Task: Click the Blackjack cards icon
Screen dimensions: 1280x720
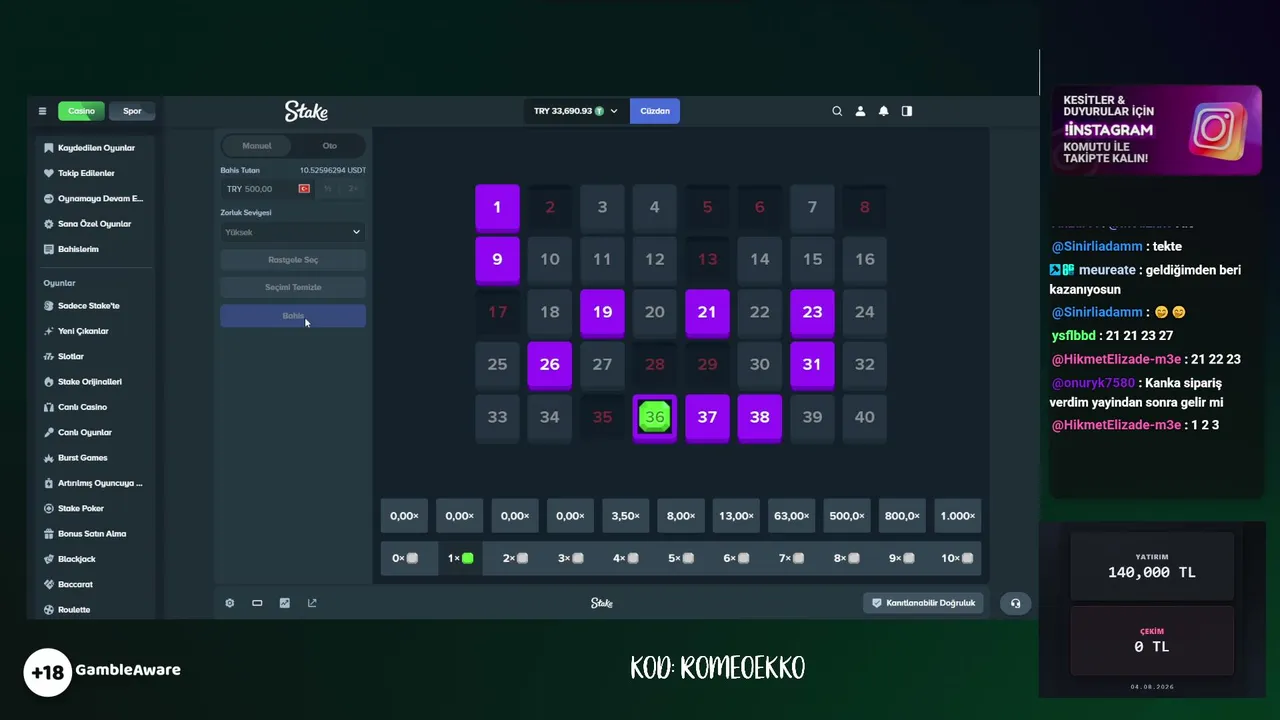Action: point(48,559)
